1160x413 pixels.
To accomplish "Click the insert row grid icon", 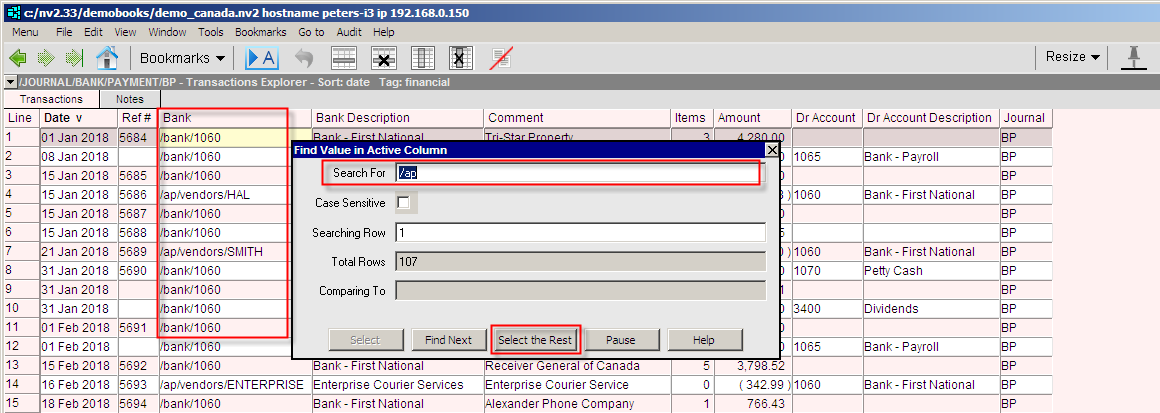I will pyautogui.click(x=344, y=58).
